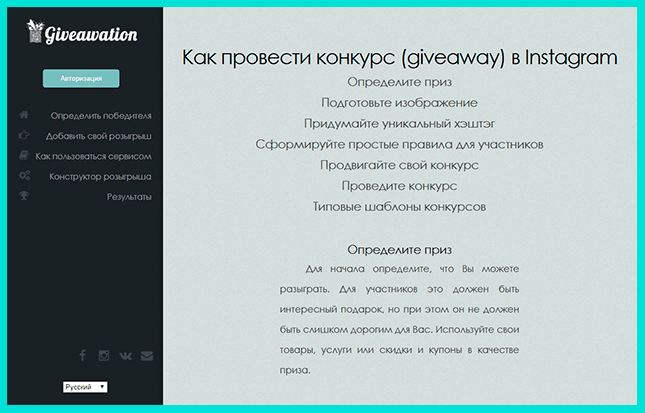This screenshot has width=645, height=413.
Task: Jump to Типовые шаблоны конкурсов link
Action: click(x=399, y=206)
